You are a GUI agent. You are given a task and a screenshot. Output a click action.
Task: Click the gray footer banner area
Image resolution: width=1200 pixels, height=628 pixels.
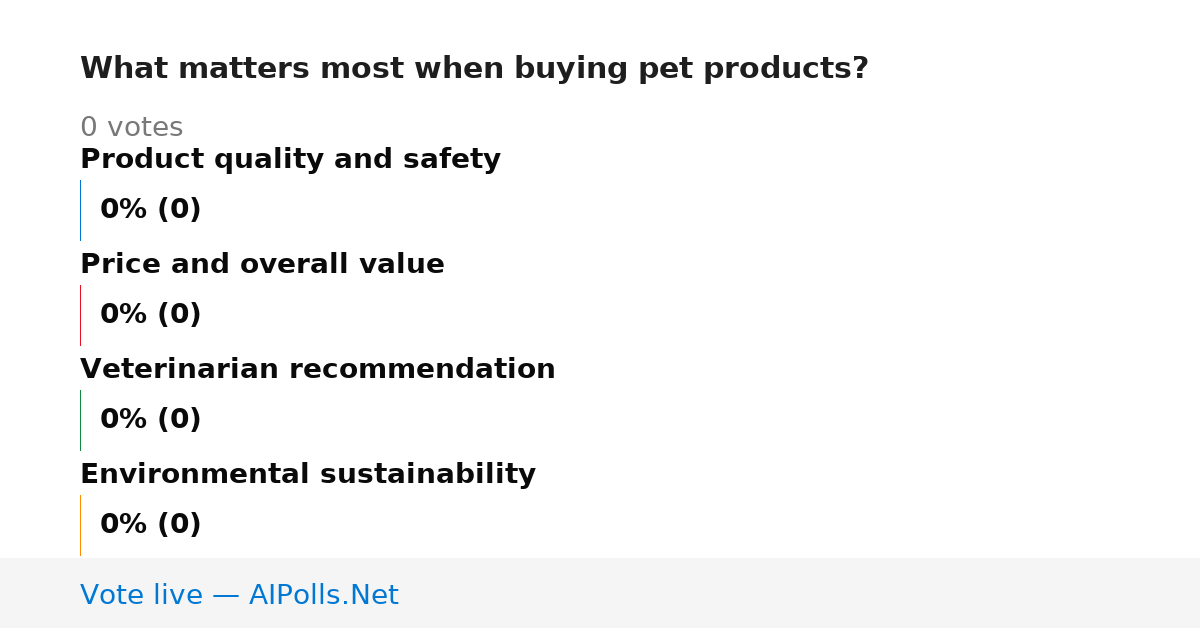(x=600, y=593)
